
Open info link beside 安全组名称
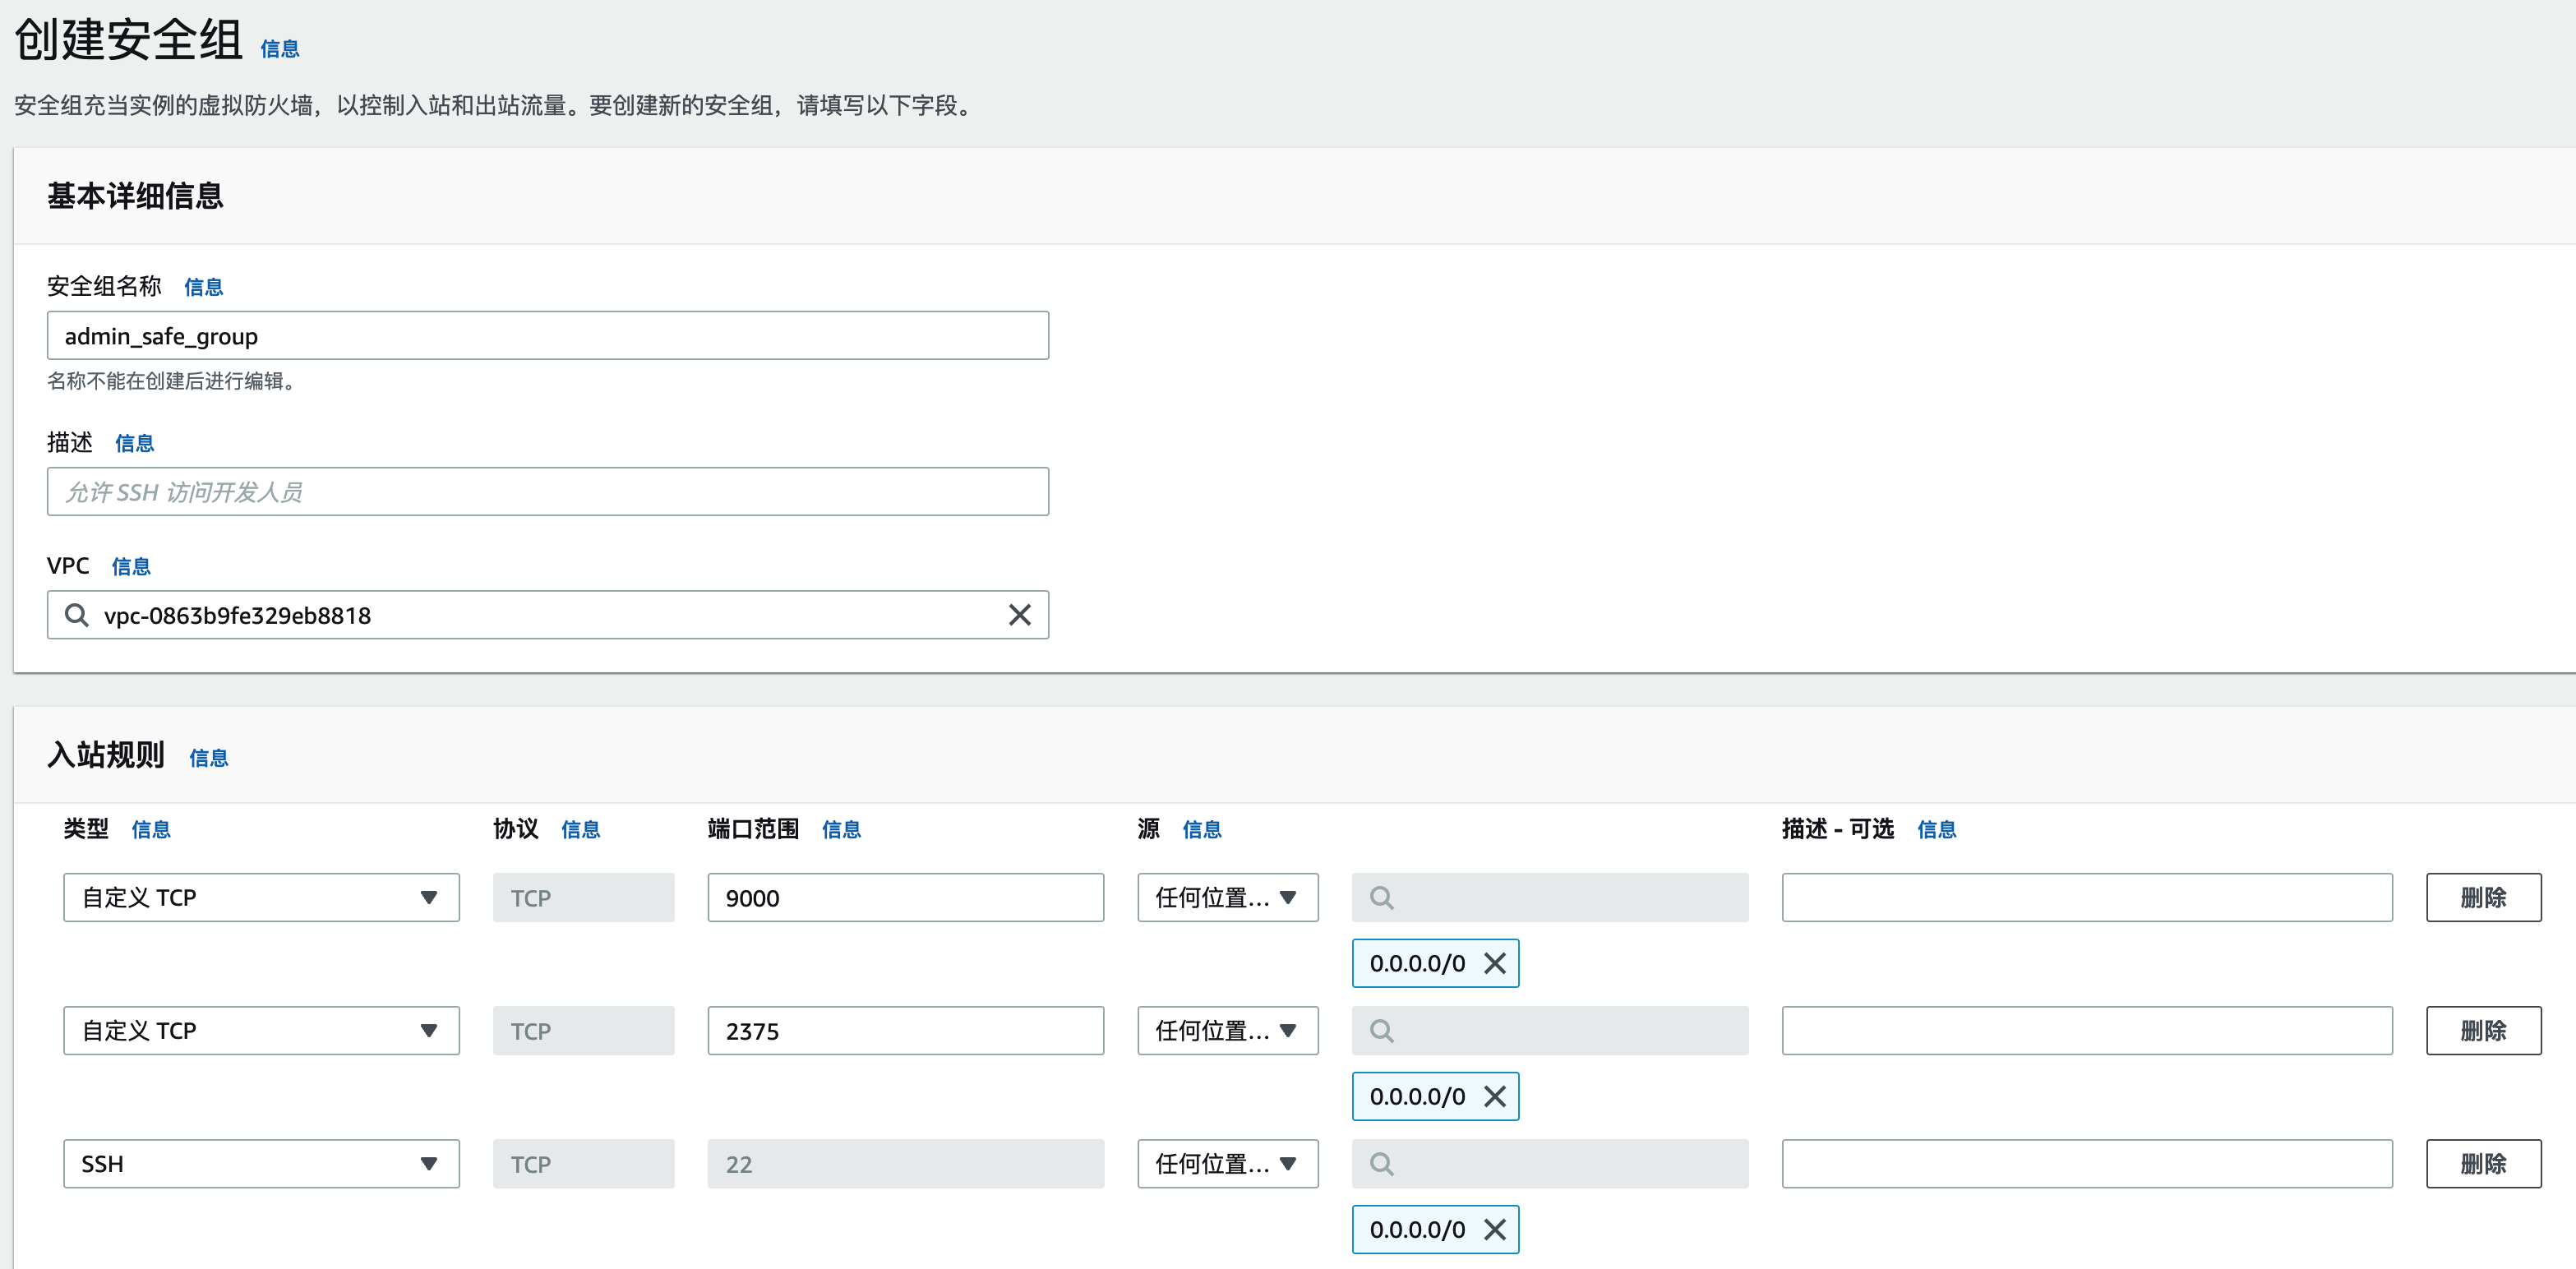tap(203, 287)
